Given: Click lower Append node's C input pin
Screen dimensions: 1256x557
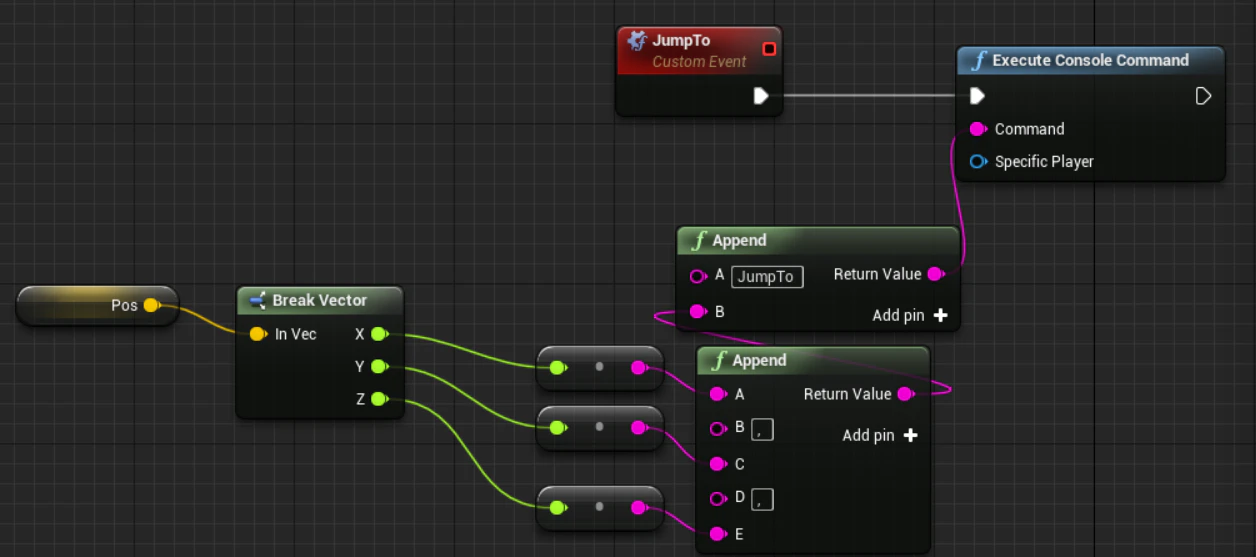Looking at the screenshot, I should [718, 464].
